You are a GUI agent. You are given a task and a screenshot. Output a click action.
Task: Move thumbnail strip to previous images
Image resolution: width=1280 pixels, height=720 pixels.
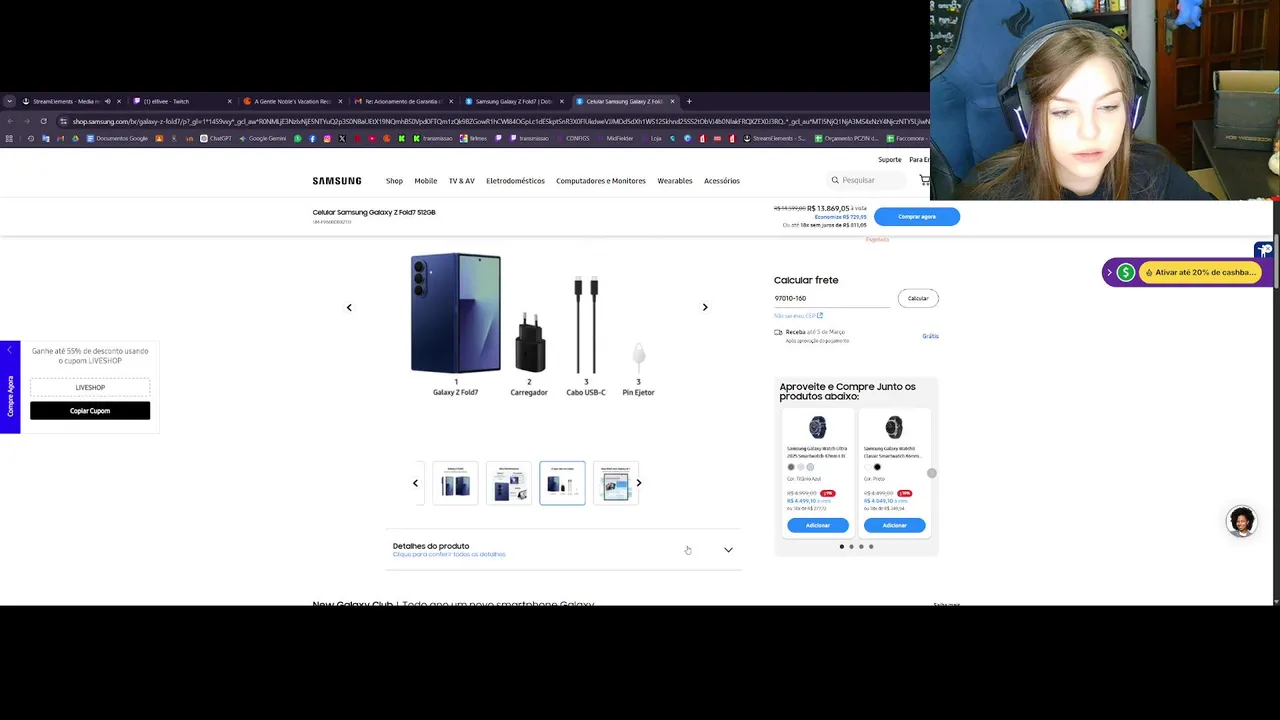pos(416,483)
